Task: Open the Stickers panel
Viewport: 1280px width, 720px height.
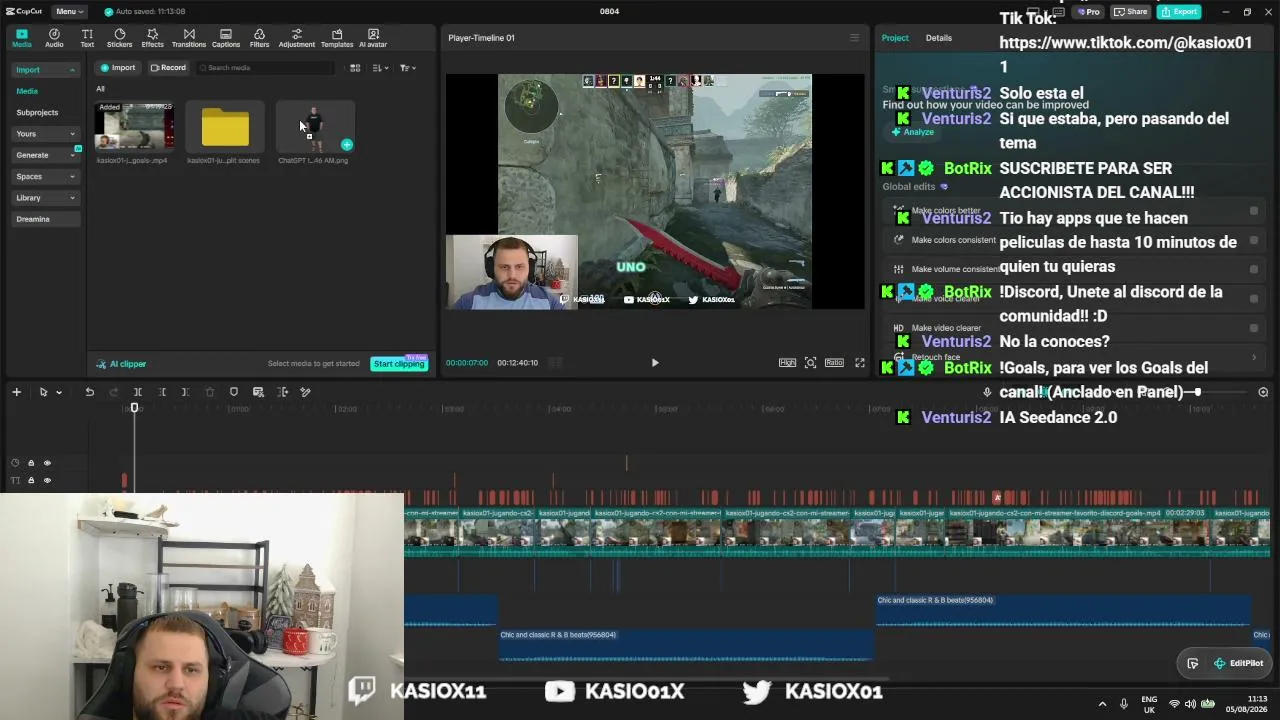Action: pyautogui.click(x=119, y=38)
